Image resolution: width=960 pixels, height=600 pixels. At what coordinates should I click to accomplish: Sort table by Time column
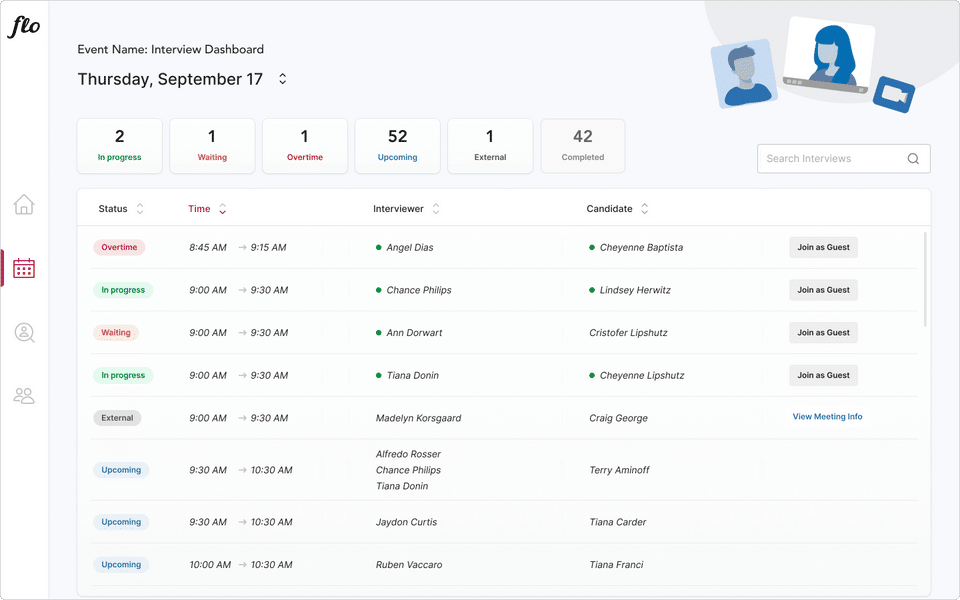point(222,209)
